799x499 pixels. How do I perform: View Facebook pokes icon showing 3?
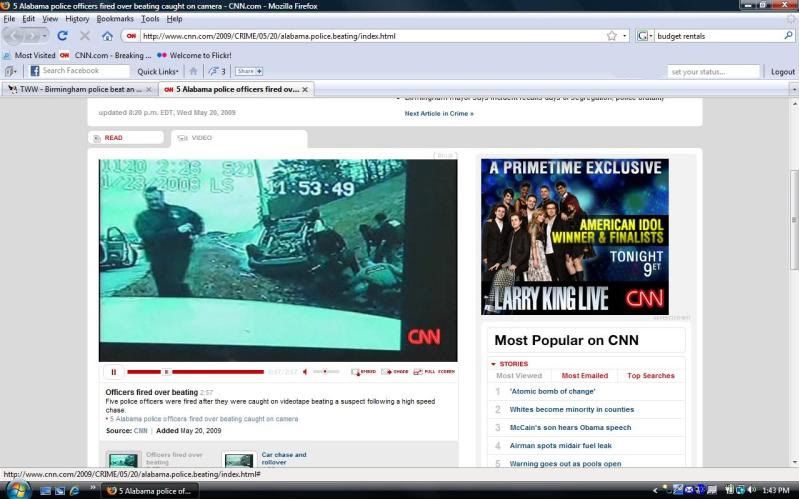[217, 71]
